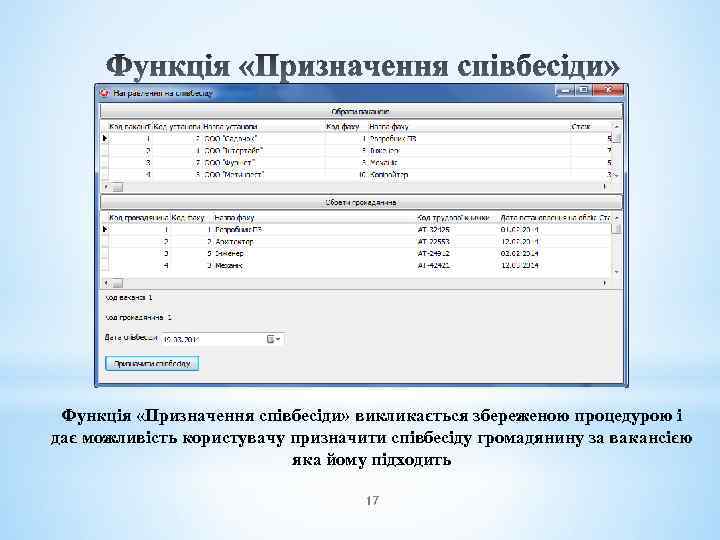Image resolution: width=720 pixels, height=540 pixels.
Task: Click the right arrow of the lower grid's horizontal scrollbar
Action: [605, 283]
